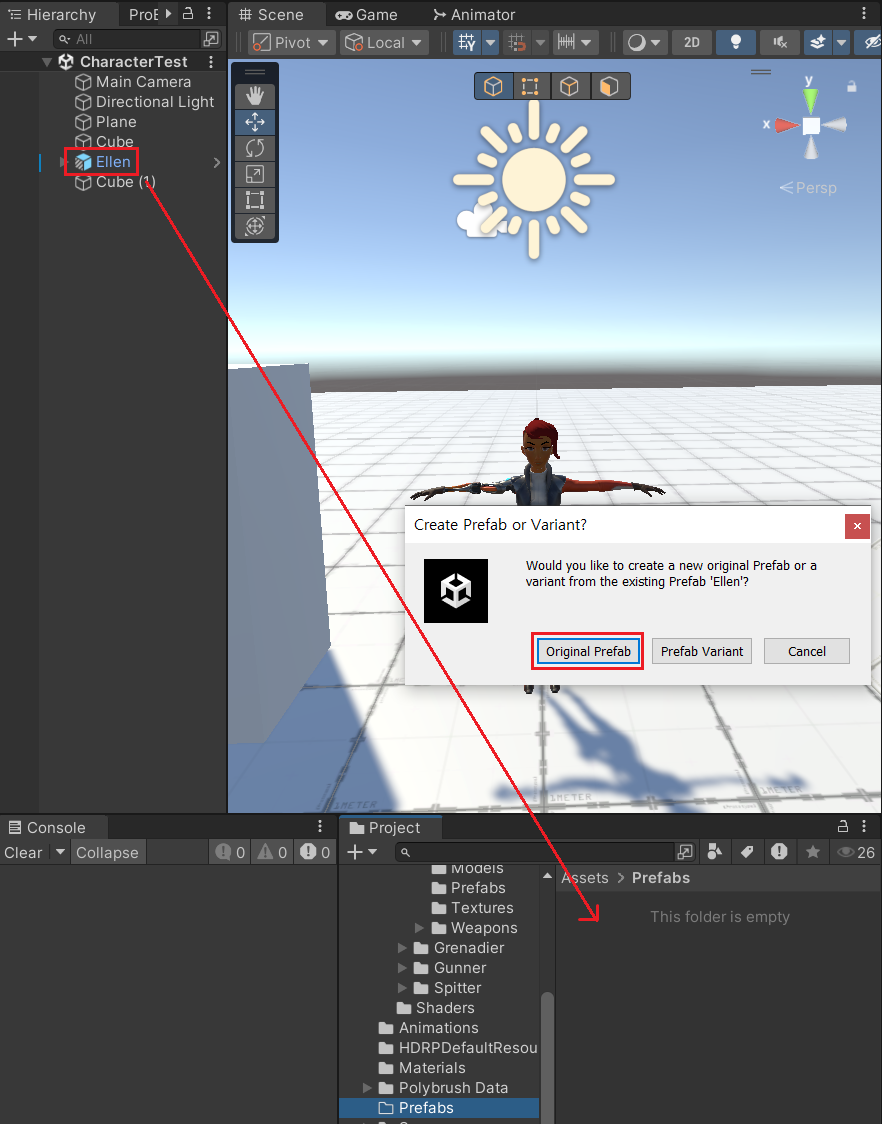The image size is (882, 1124).
Task: Lock the Project panel
Action: click(843, 827)
